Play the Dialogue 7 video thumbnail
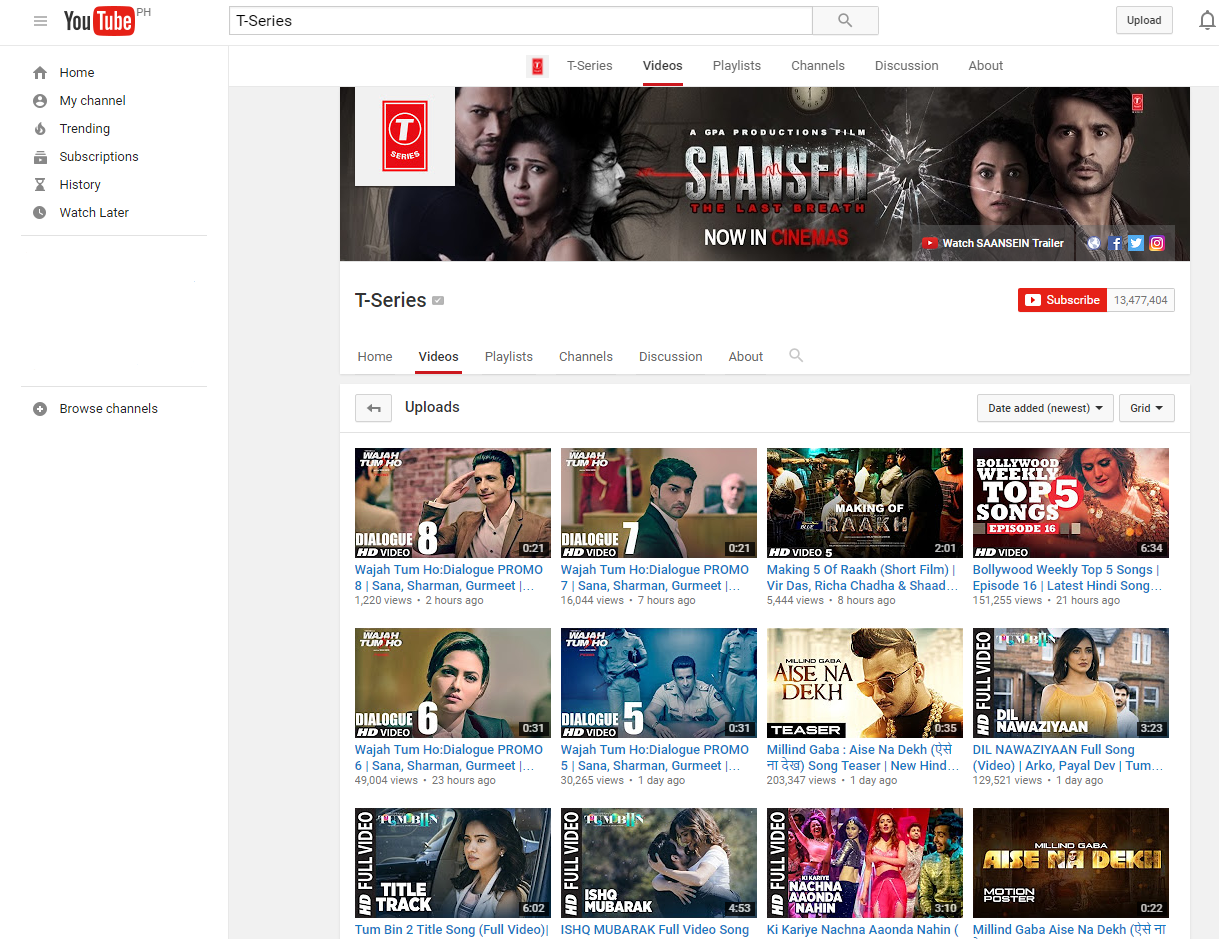The height and width of the screenshot is (939, 1219). [x=659, y=503]
